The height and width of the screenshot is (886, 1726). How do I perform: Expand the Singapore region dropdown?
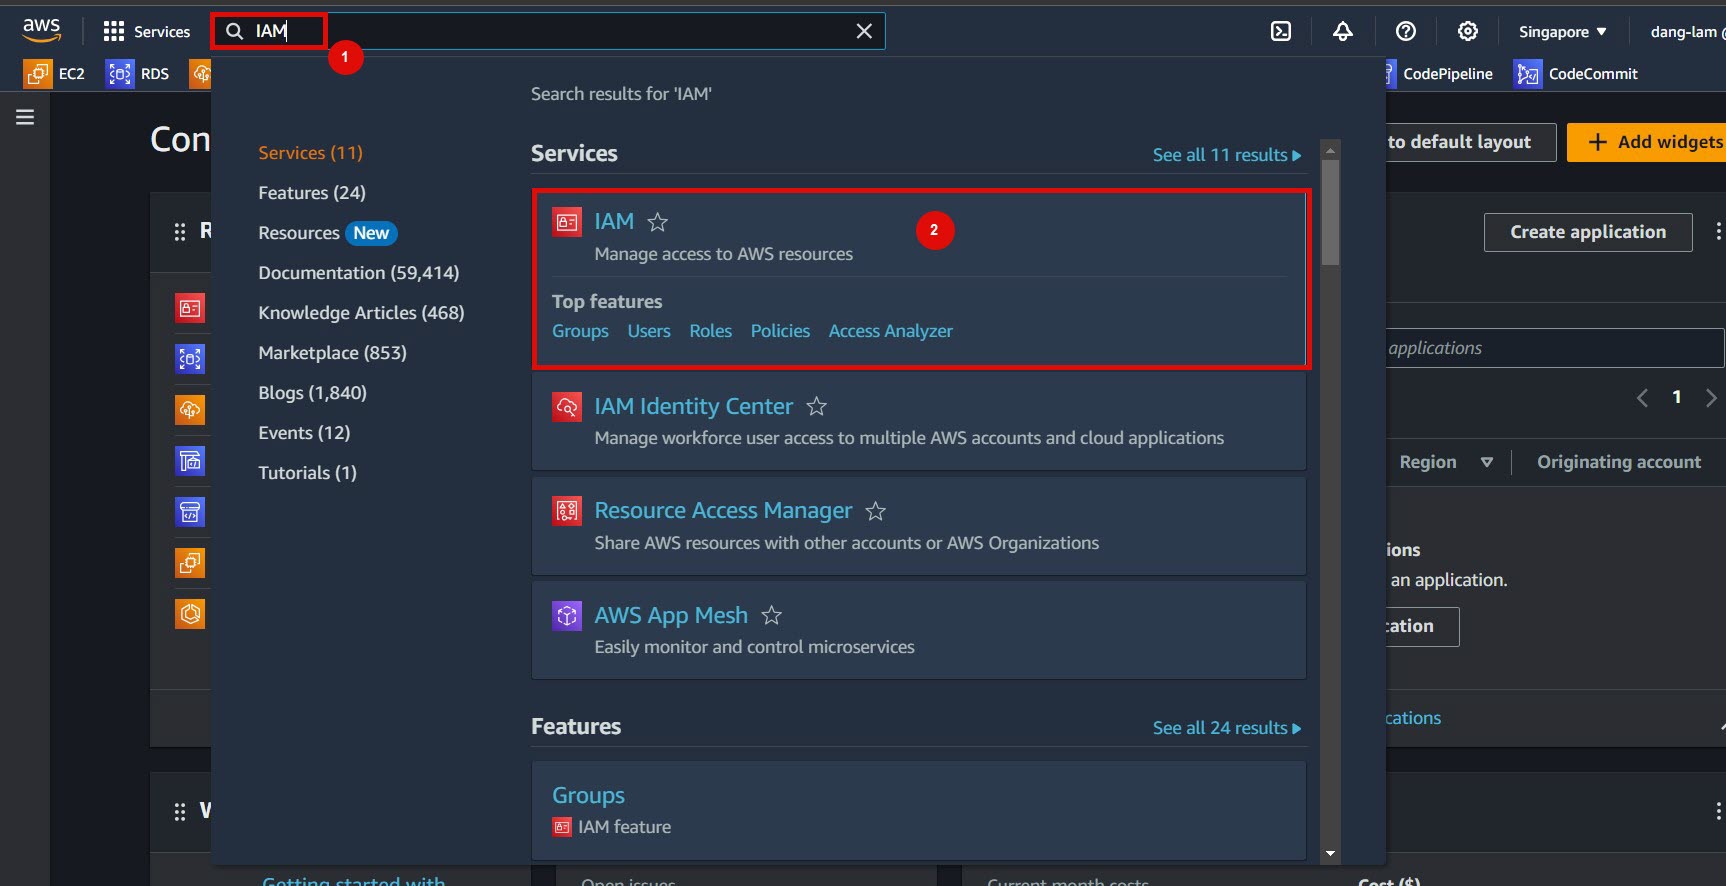coord(1563,32)
